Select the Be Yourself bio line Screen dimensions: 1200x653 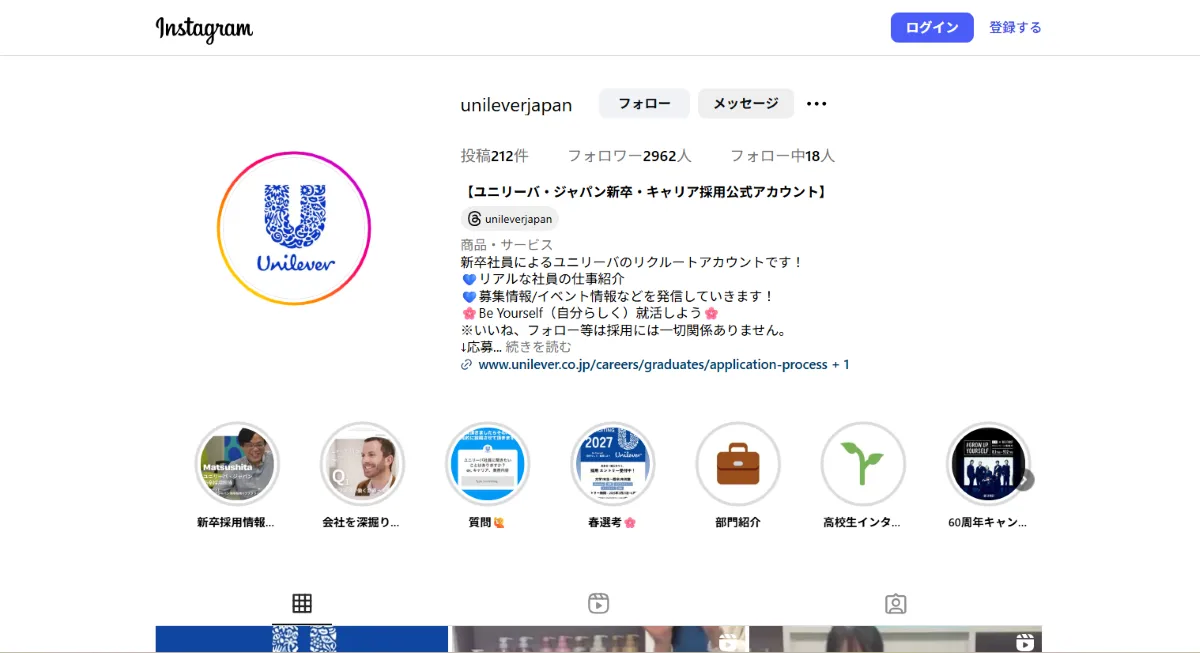coord(590,313)
